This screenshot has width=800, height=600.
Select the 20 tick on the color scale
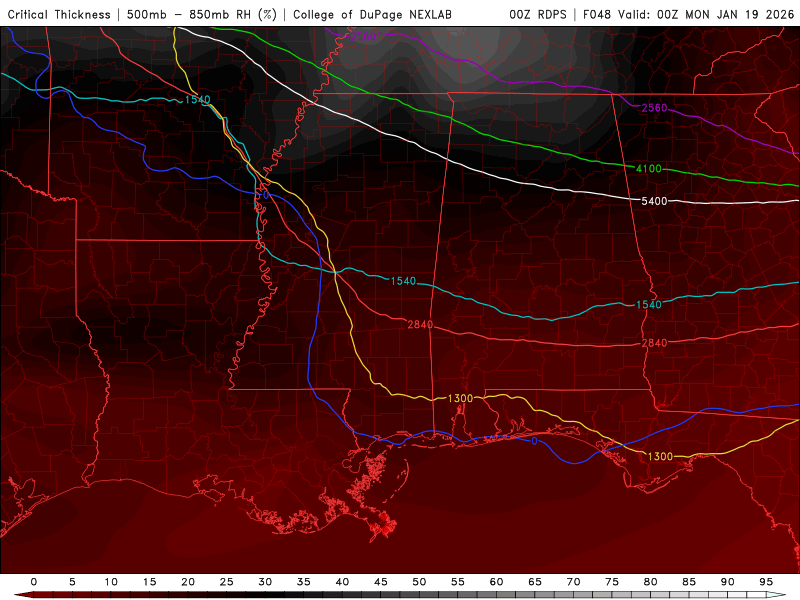pyautogui.click(x=188, y=582)
